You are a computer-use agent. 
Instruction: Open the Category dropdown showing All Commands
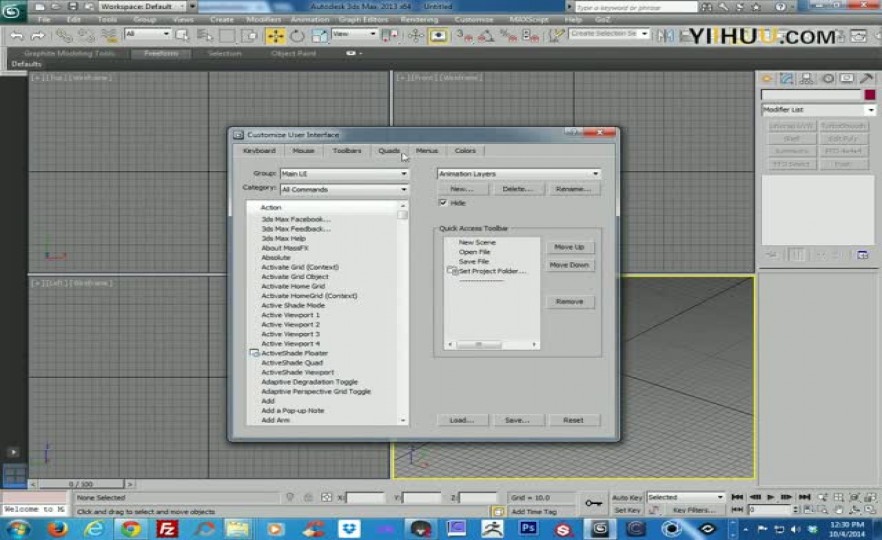pos(344,190)
